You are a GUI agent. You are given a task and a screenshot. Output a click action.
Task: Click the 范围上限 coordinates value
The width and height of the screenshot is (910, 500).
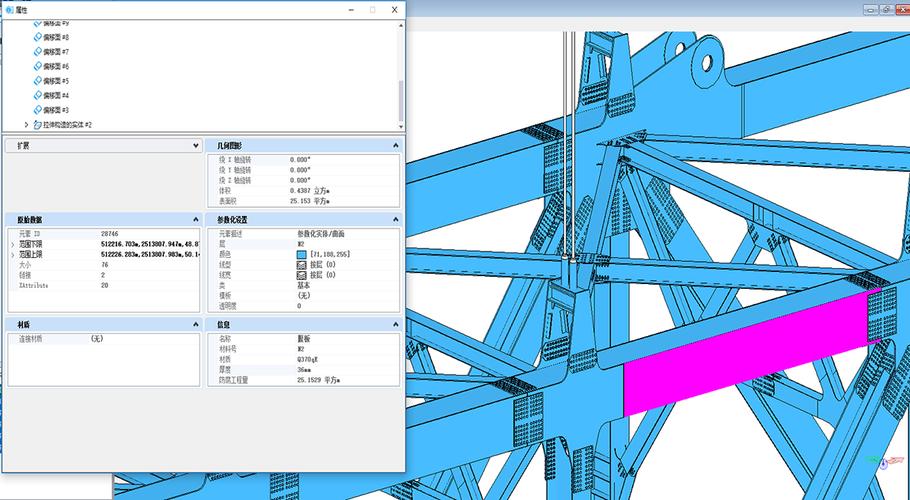click(150, 255)
